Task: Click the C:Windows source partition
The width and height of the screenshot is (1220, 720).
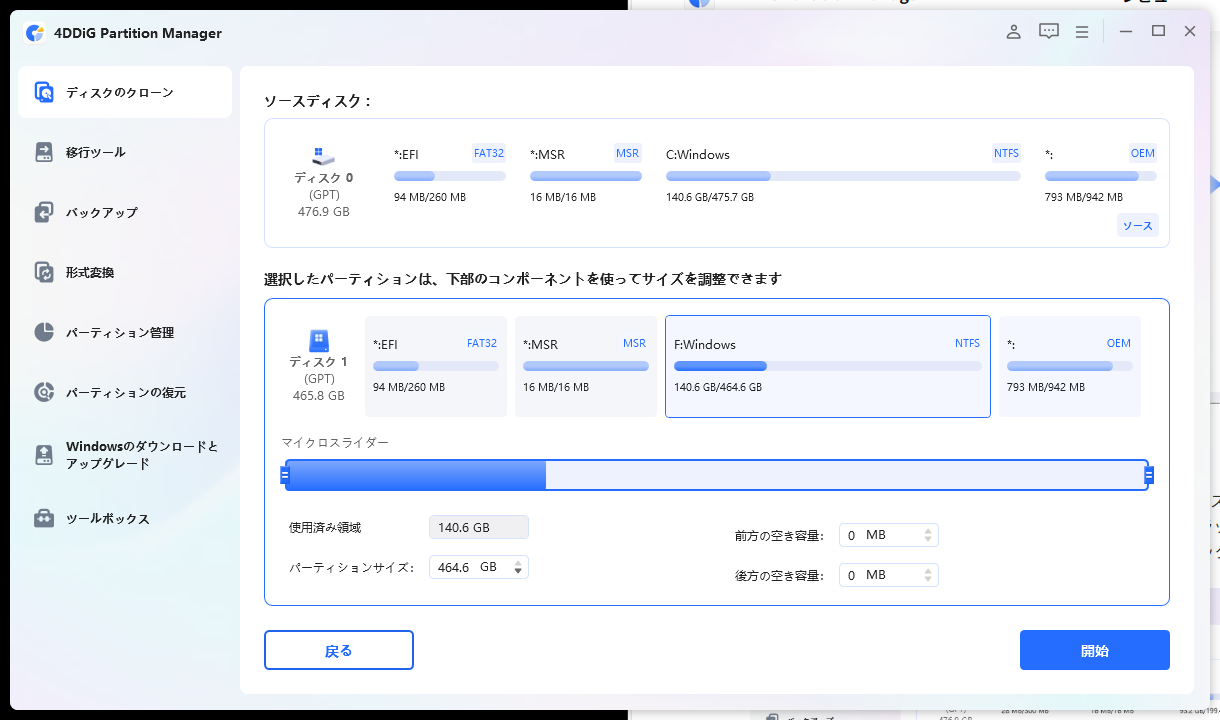Action: pyautogui.click(x=843, y=175)
